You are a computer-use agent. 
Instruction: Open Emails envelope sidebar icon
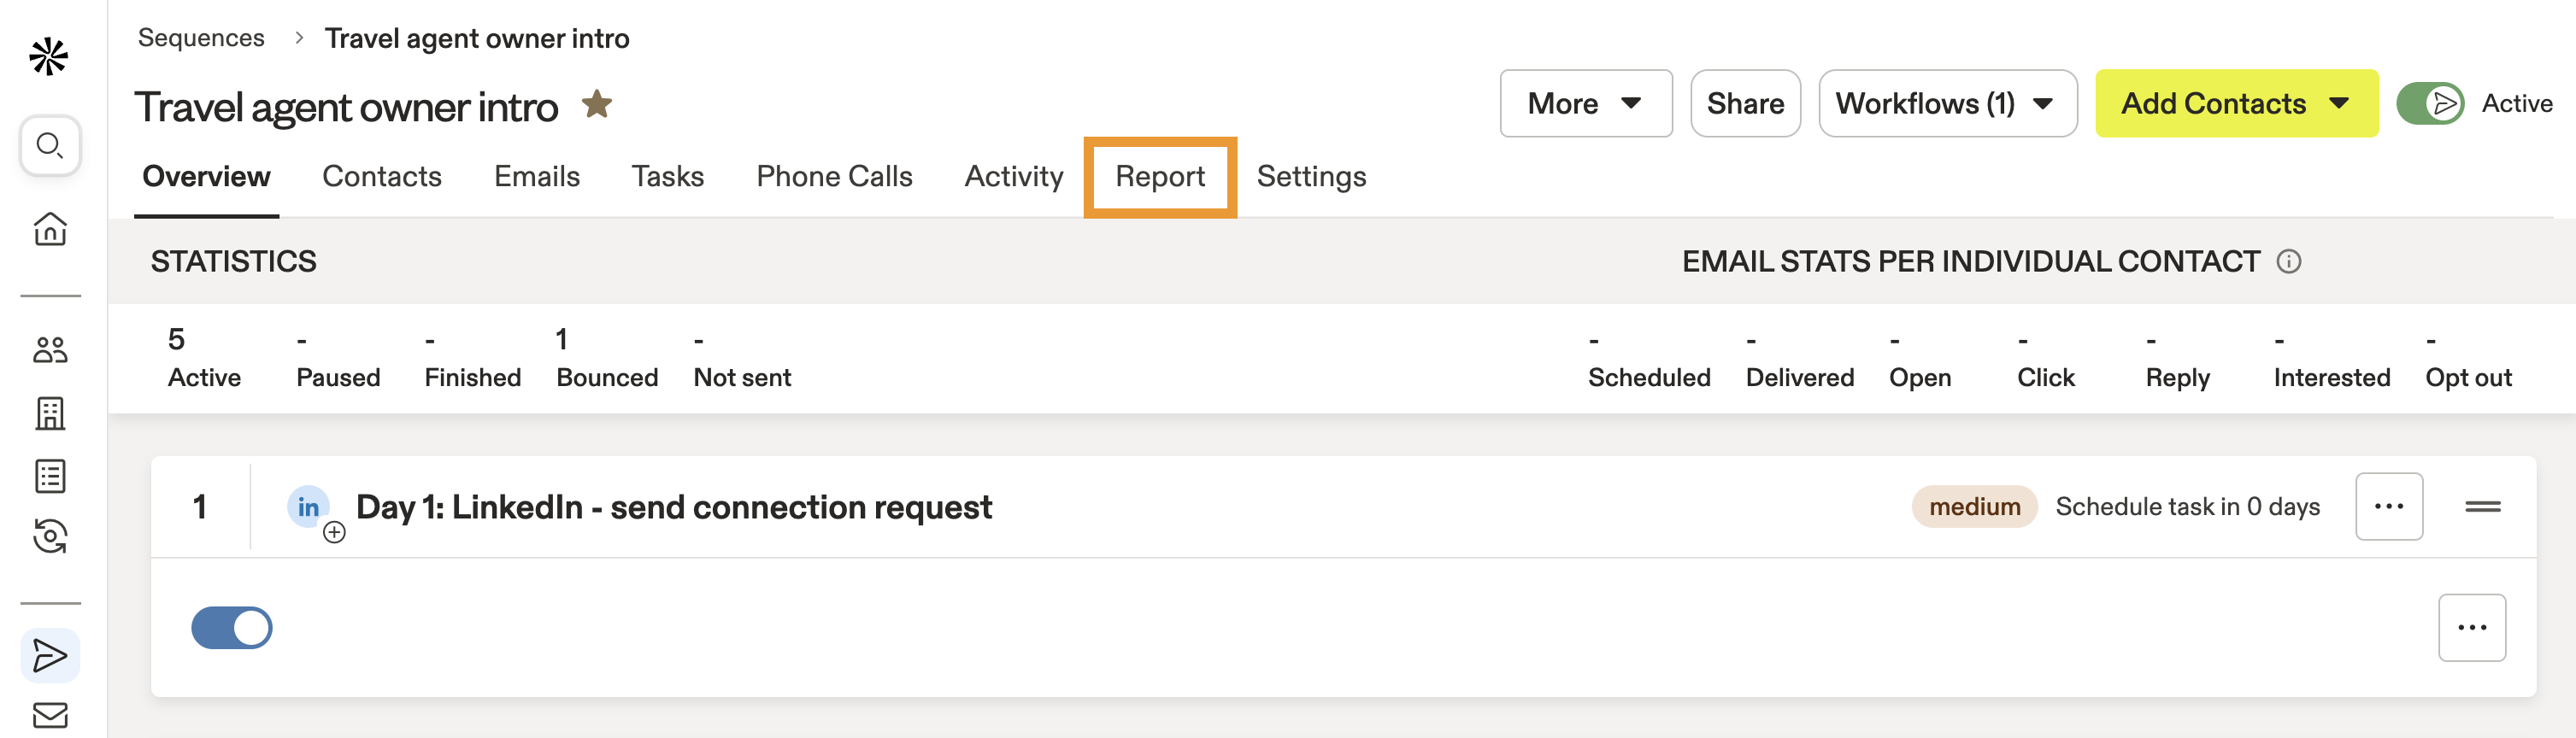click(50, 716)
